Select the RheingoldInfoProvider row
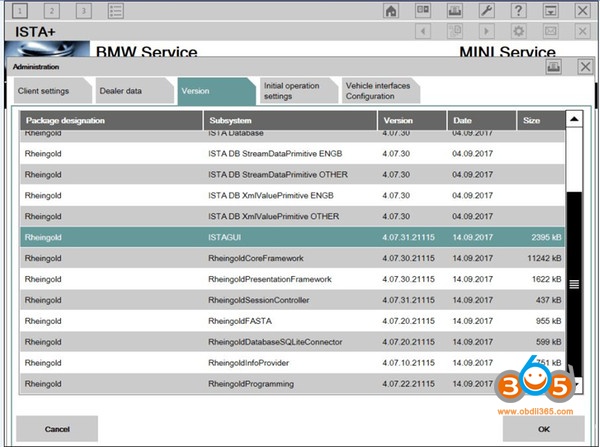 click(292, 363)
